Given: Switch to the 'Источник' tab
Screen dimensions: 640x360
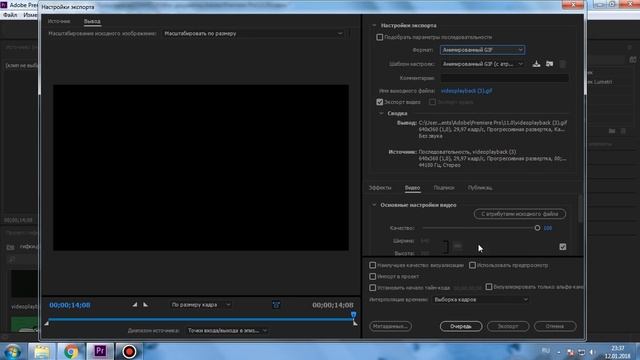Looking at the screenshot, I should coord(59,21).
